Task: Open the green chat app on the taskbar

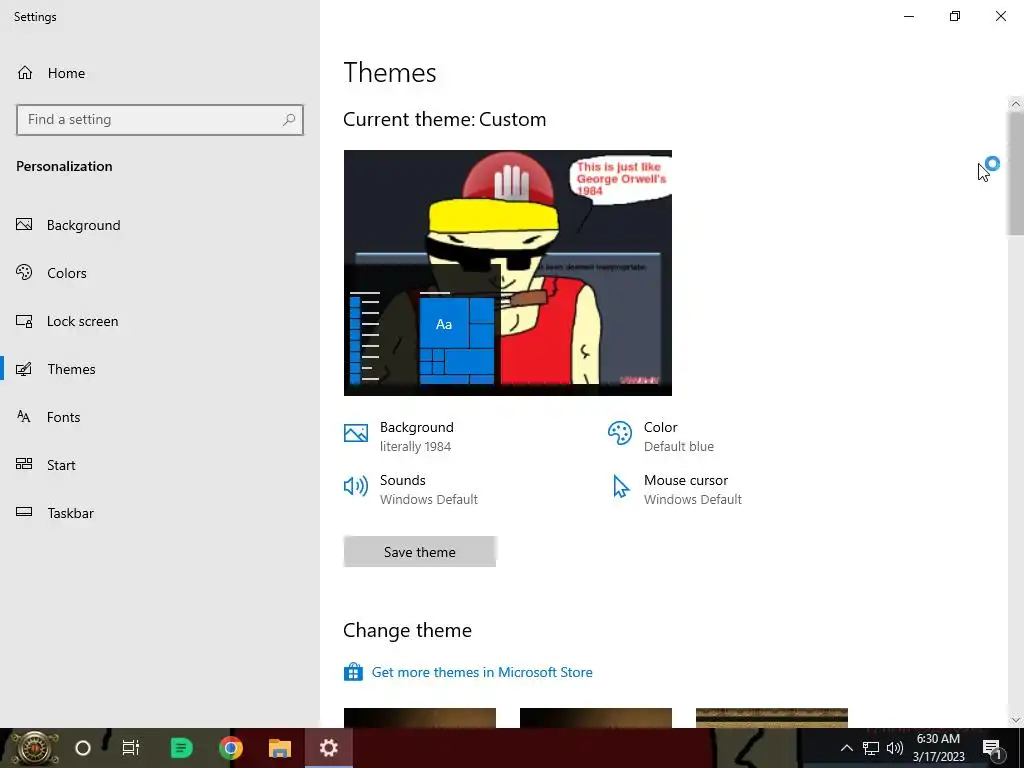Action: pos(181,748)
